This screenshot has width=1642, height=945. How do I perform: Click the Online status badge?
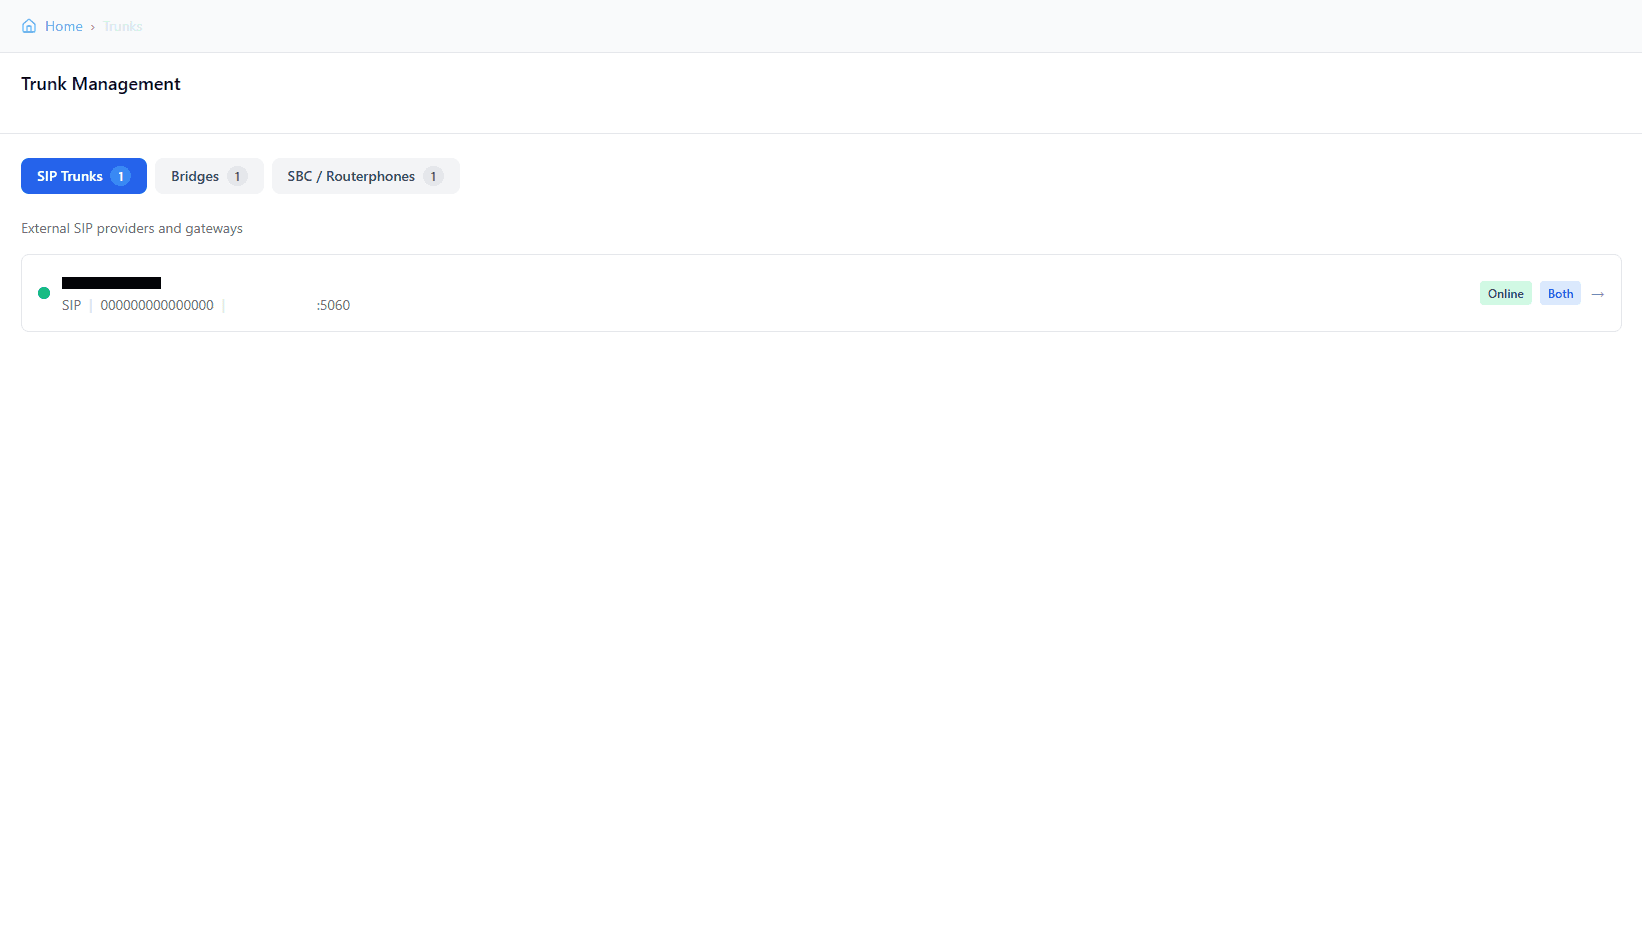pyautogui.click(x=1506, y=293)
